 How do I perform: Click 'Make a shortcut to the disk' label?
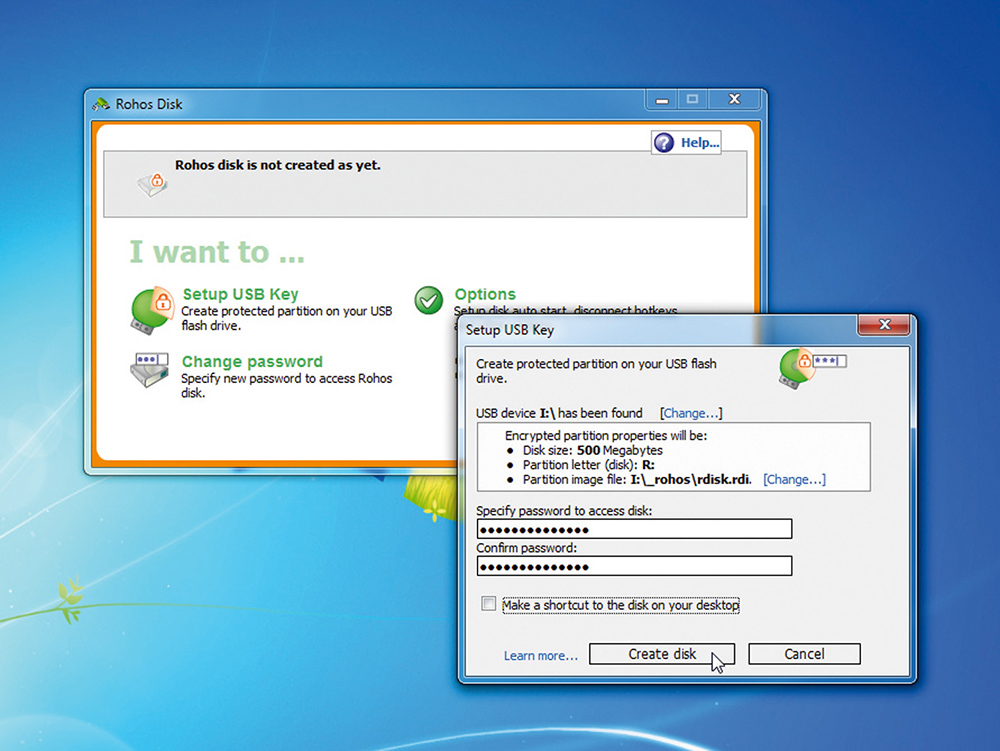(621, 604)
